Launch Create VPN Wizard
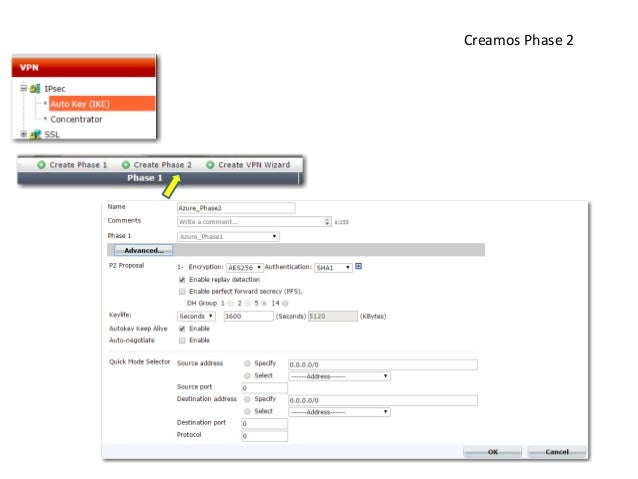 pyautogui.click(x=248, y=165)
